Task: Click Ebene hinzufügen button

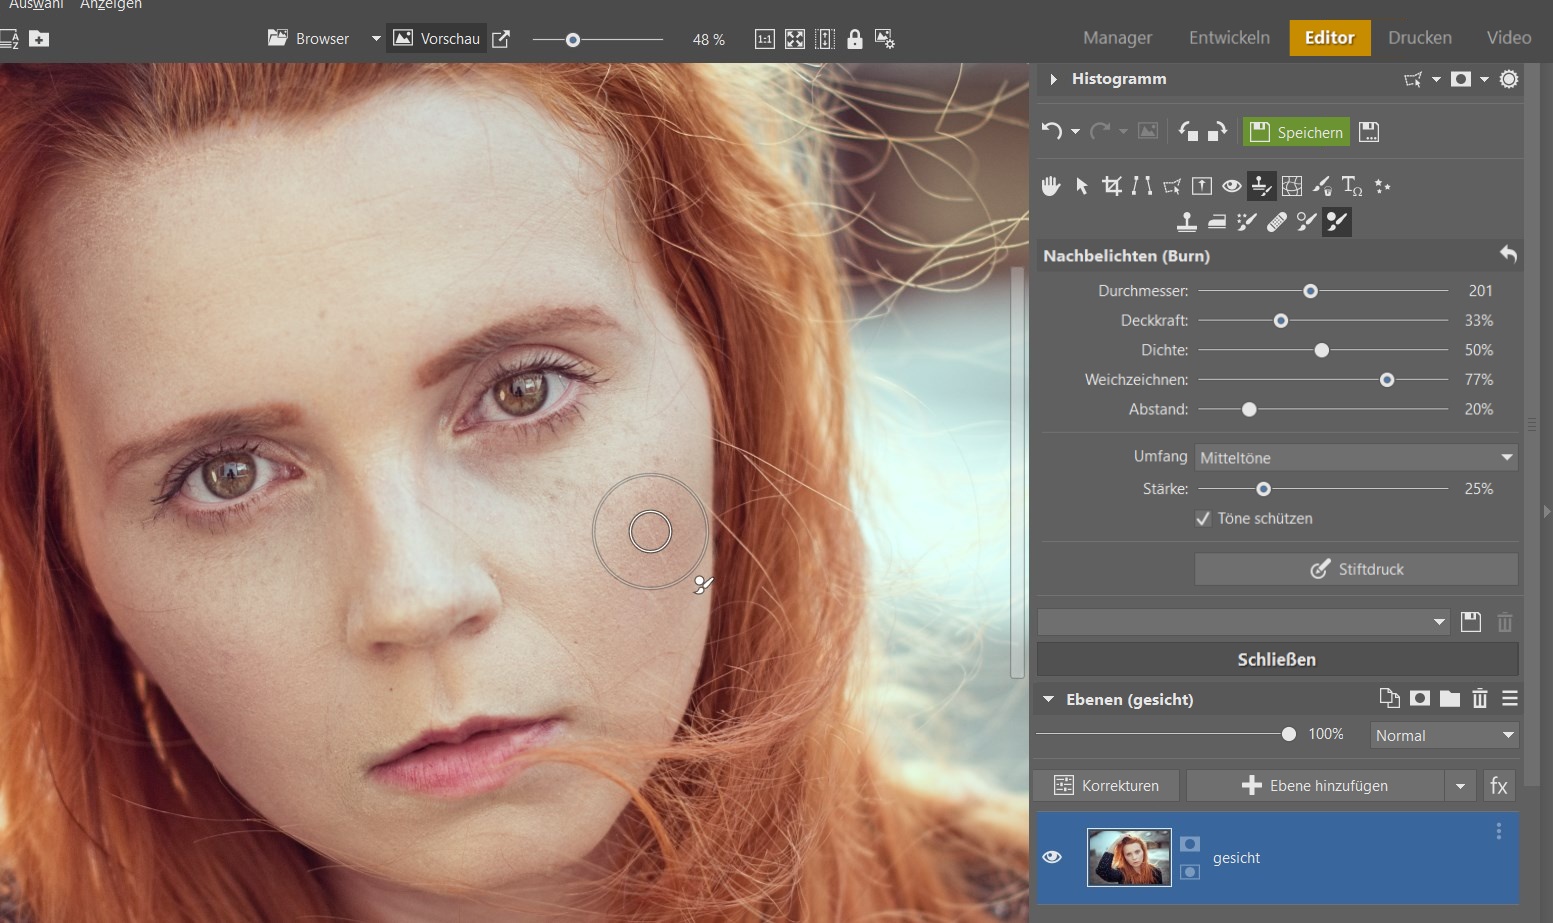Action: [1315, 786]
